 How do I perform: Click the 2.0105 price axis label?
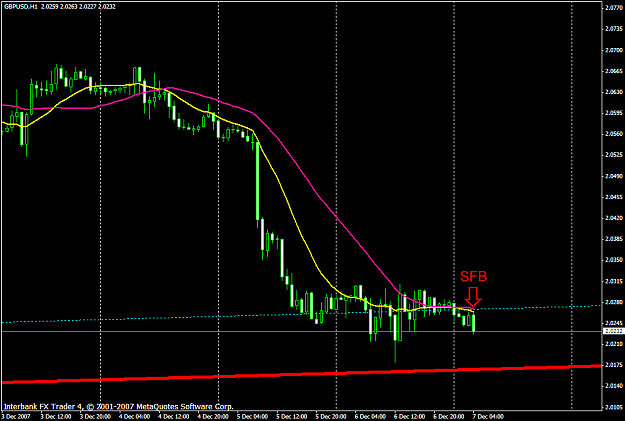click(614, 407)
